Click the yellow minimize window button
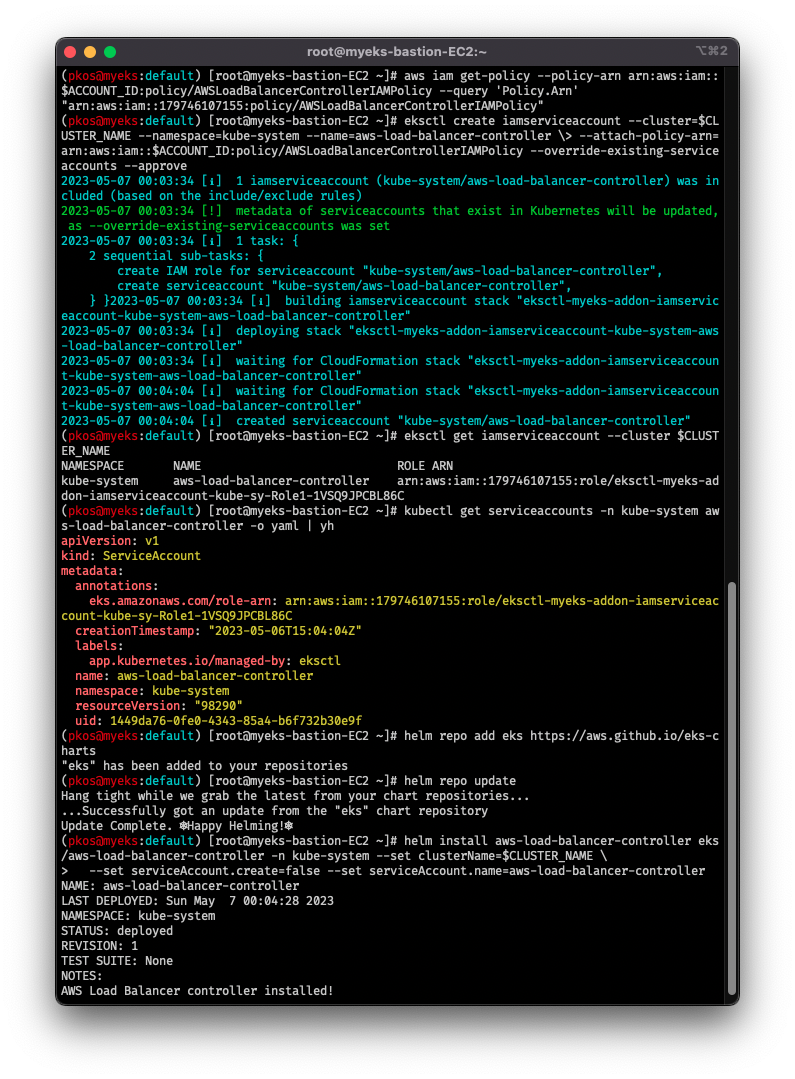 (89, 52)
